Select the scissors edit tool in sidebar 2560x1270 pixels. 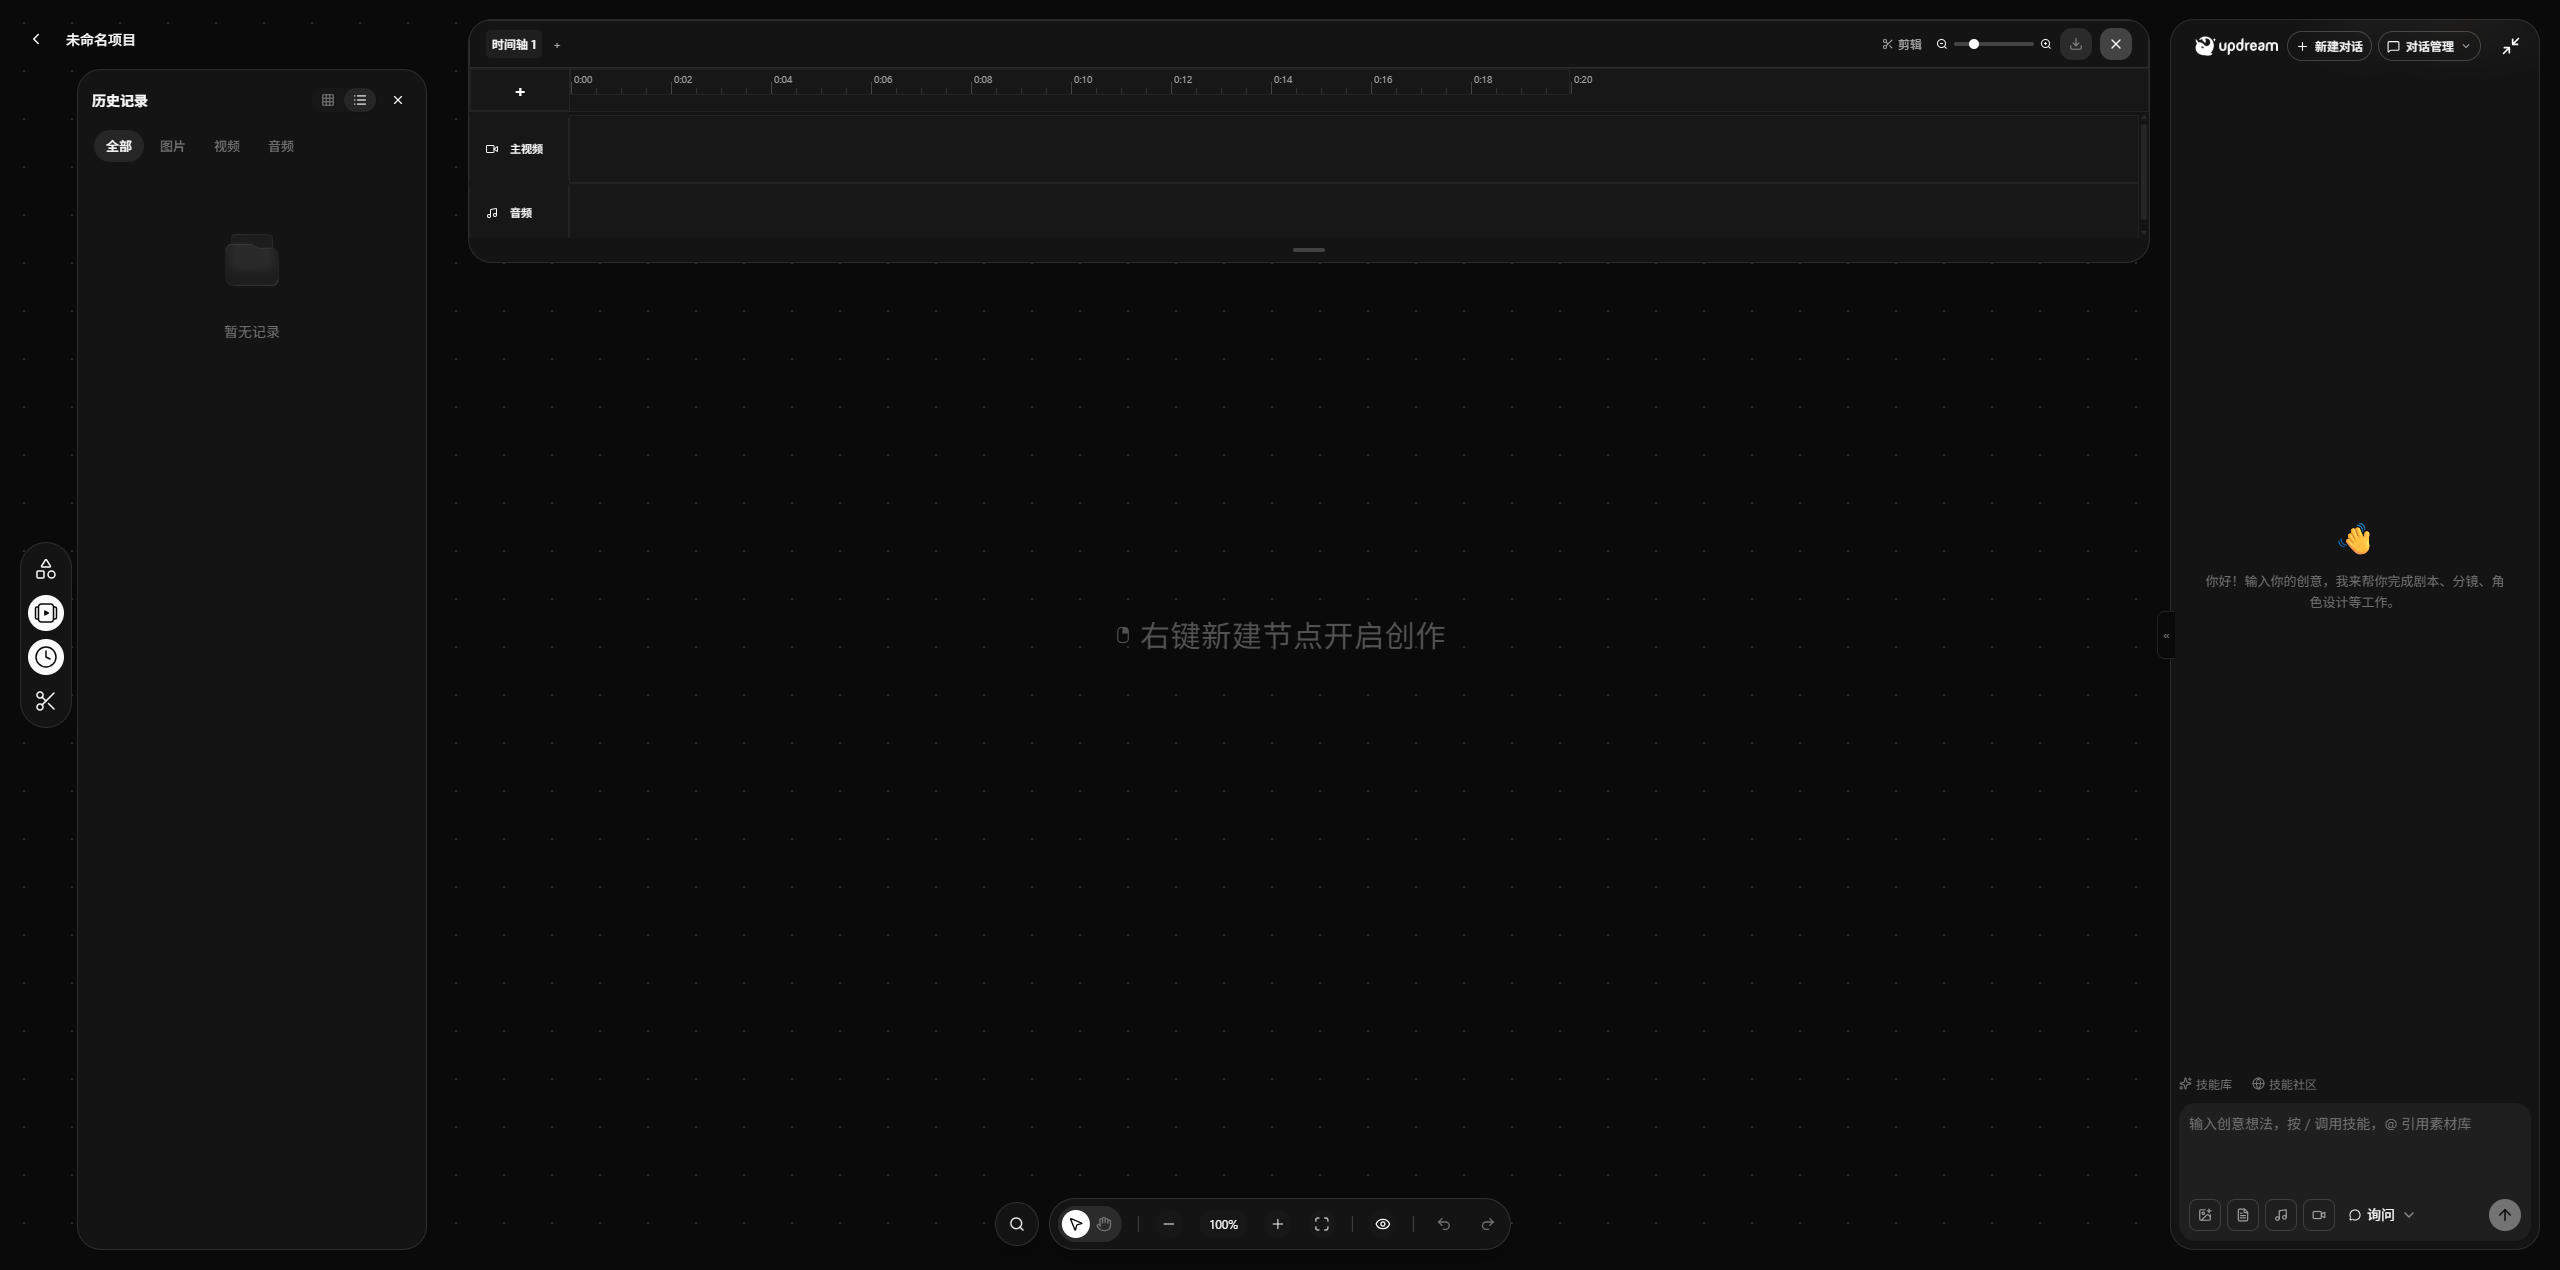46,701
